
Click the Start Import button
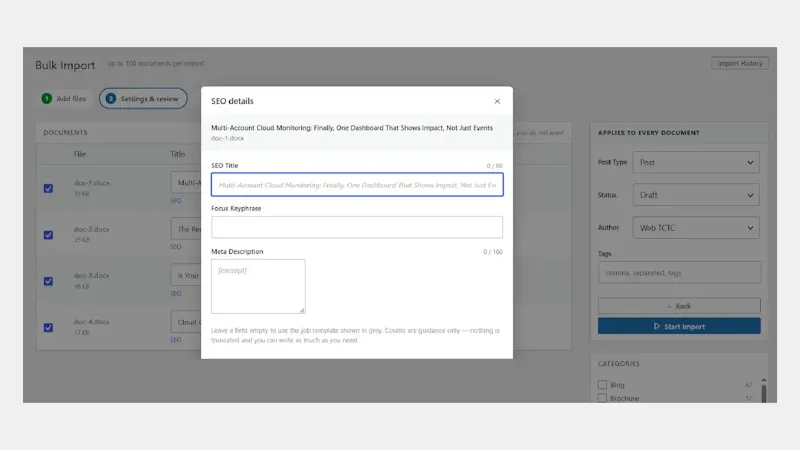(679, 326)
